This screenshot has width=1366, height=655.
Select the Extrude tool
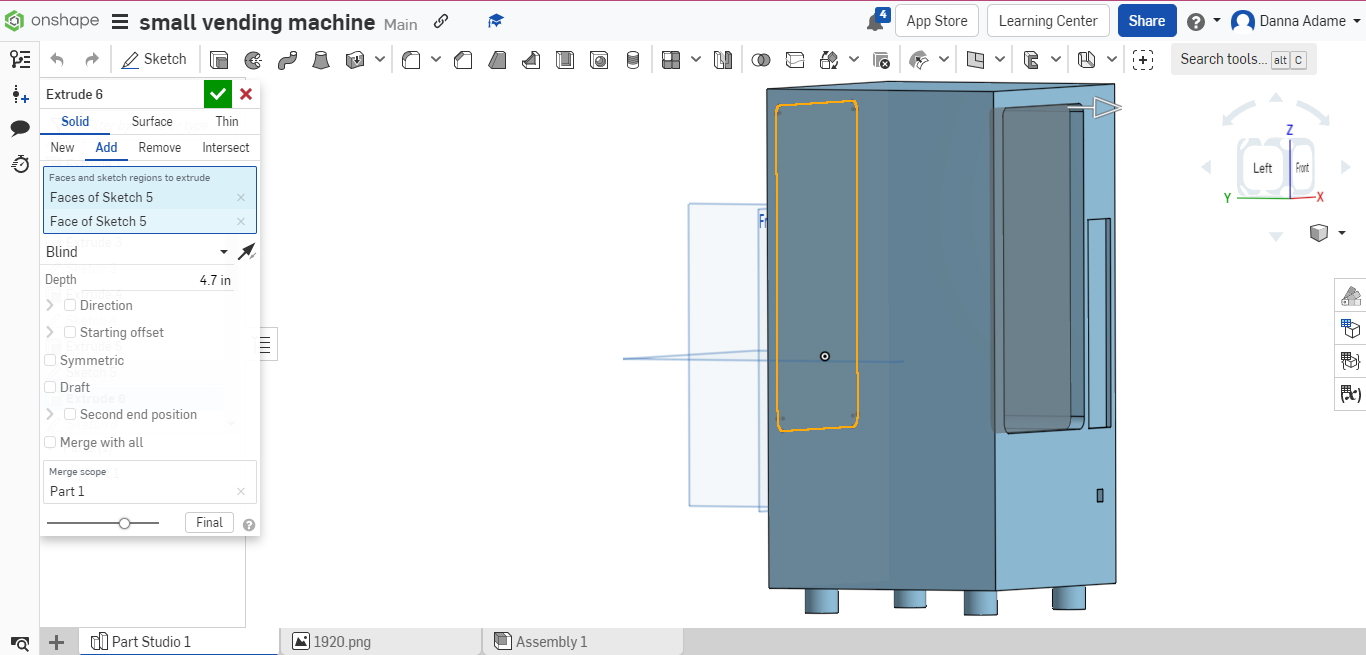point(219,59)
